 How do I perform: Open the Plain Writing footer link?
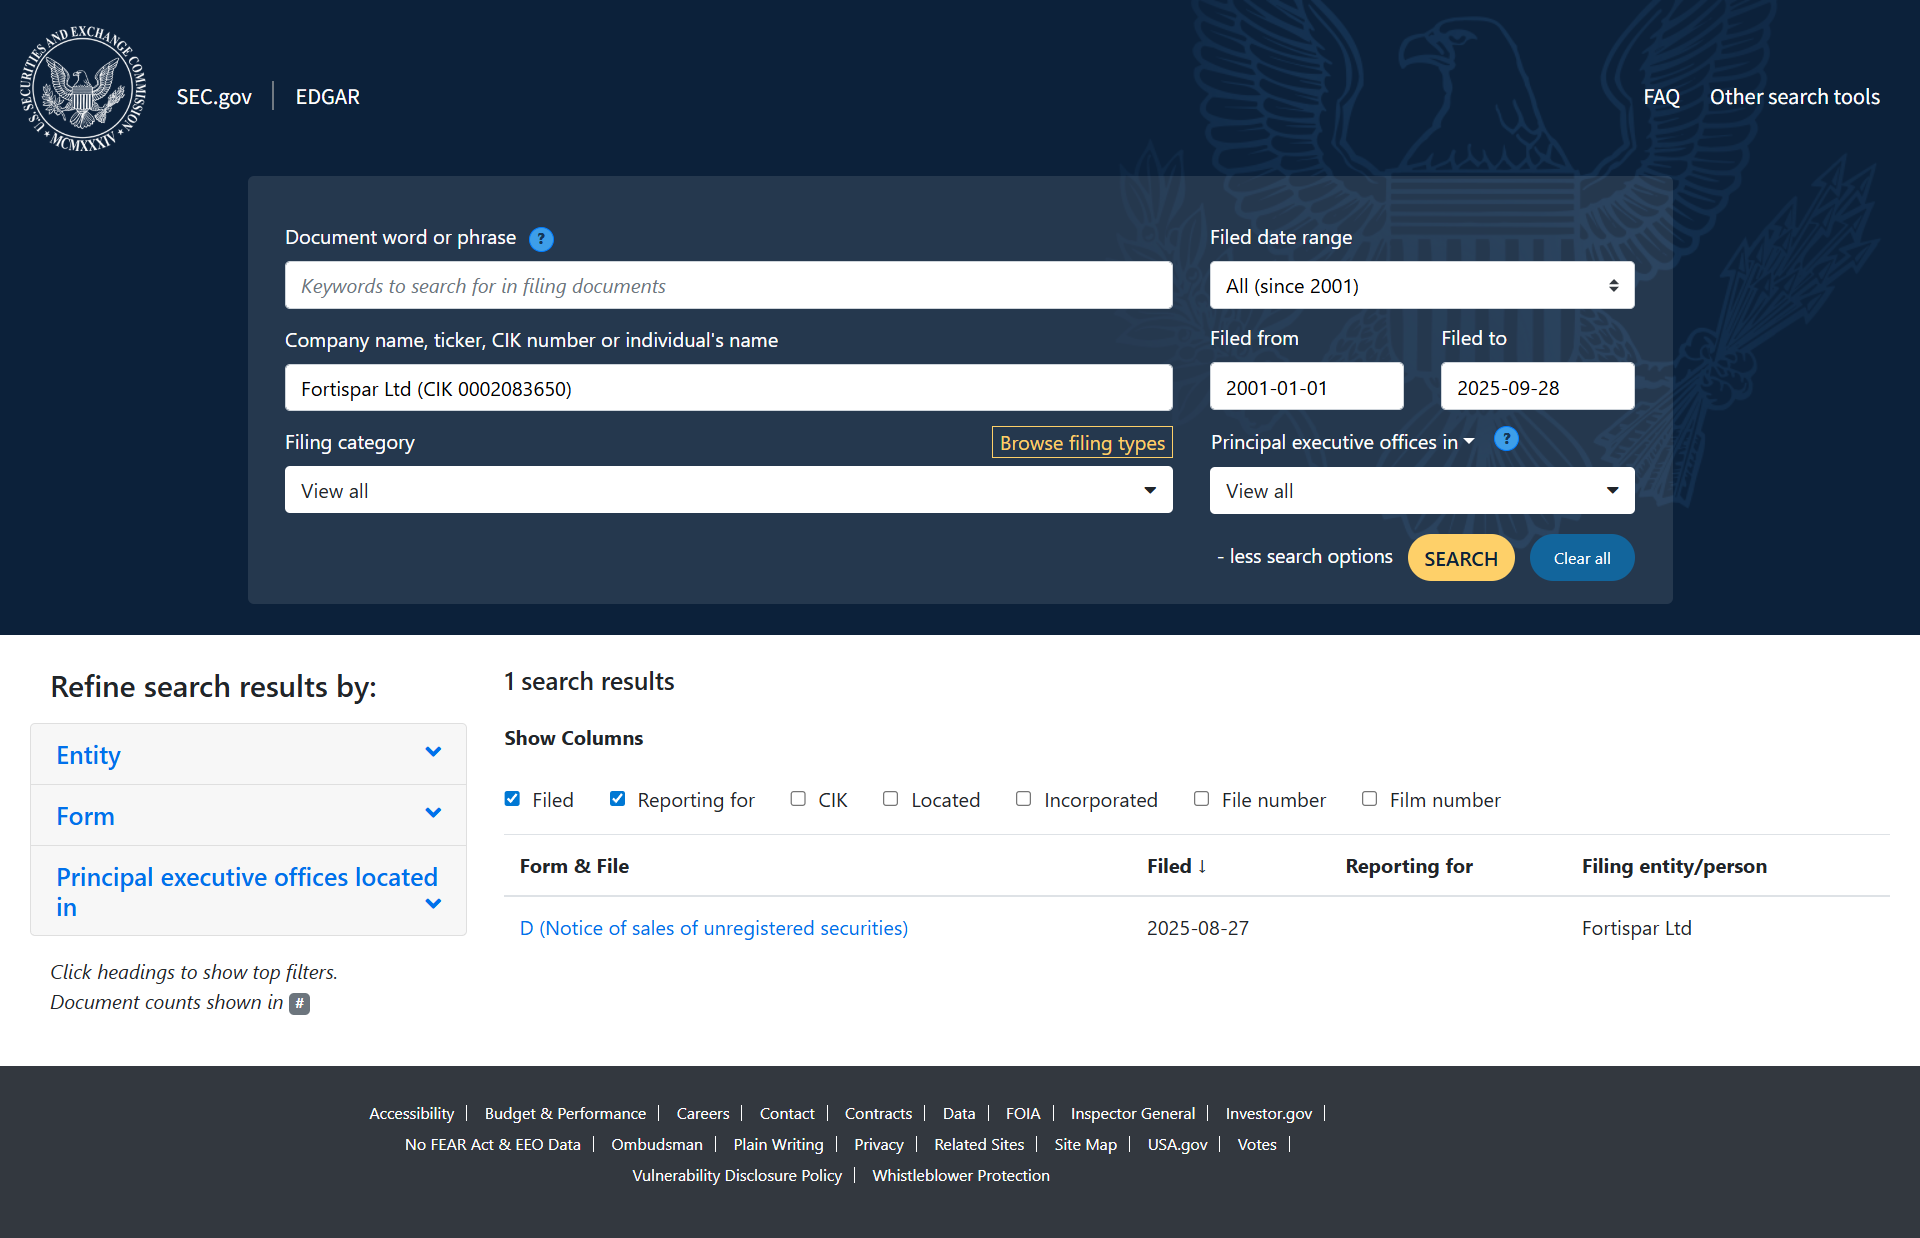(778, 1145)
